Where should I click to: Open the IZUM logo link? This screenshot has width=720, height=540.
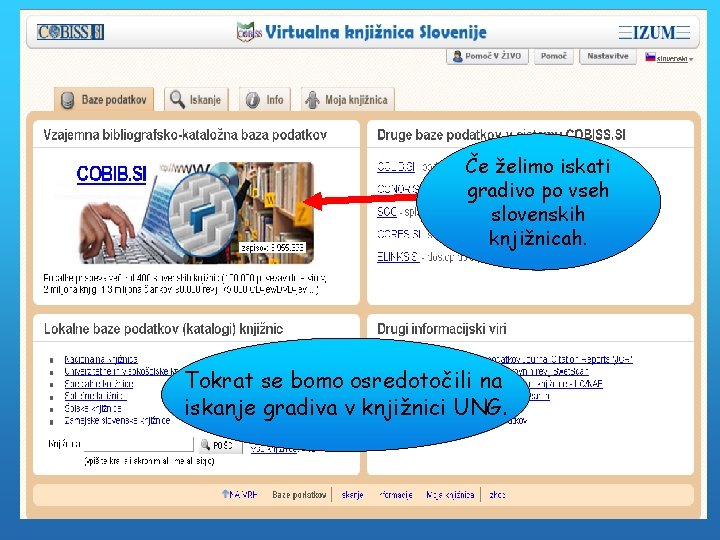(654, 33)
